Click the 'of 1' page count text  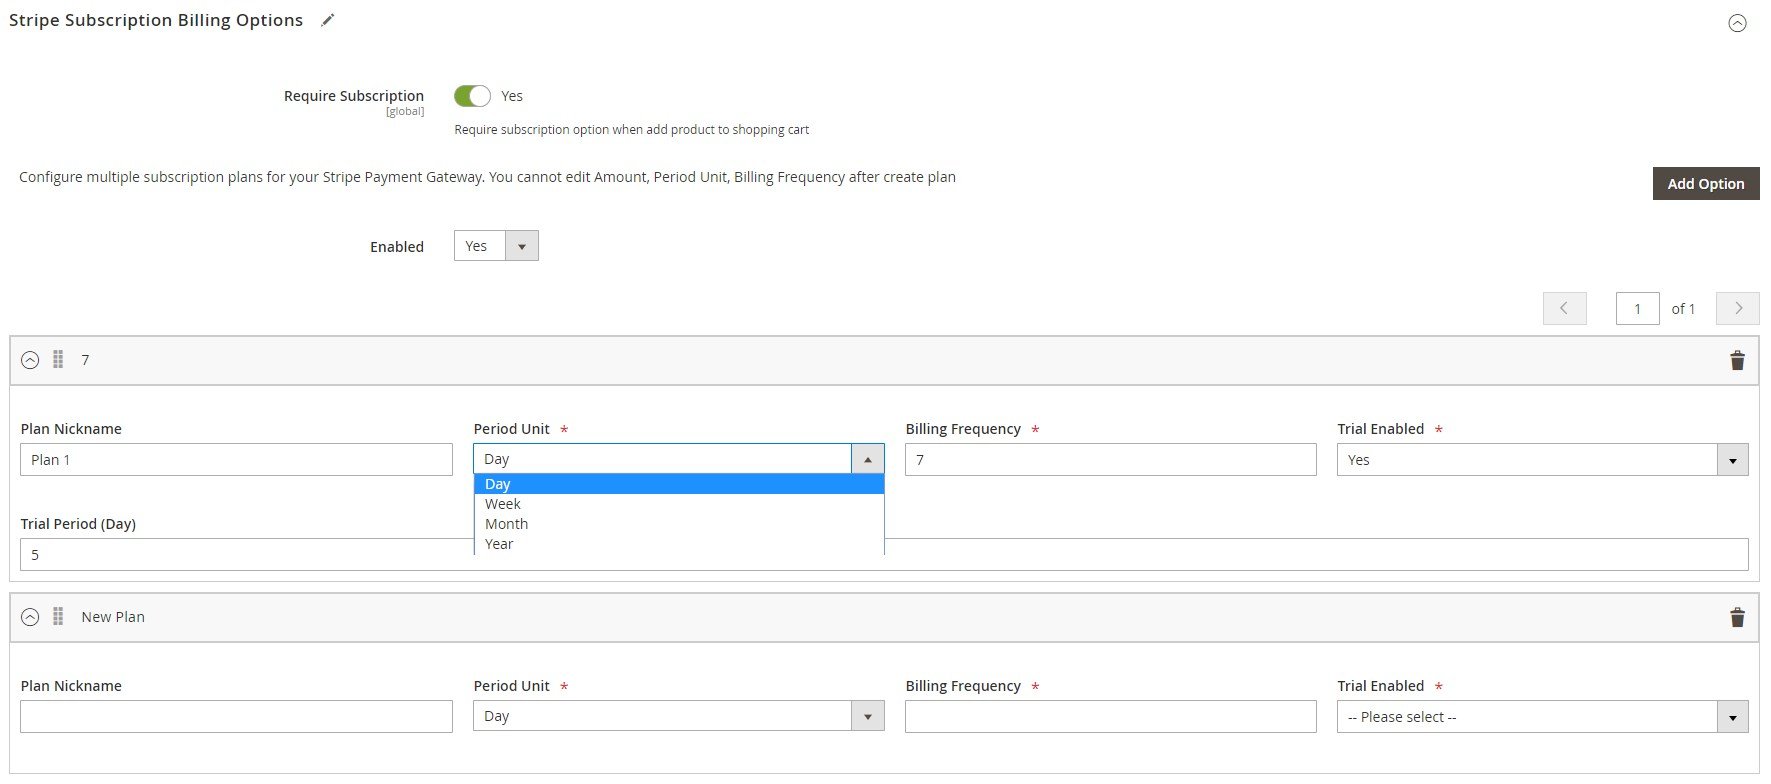[1683, 309]
